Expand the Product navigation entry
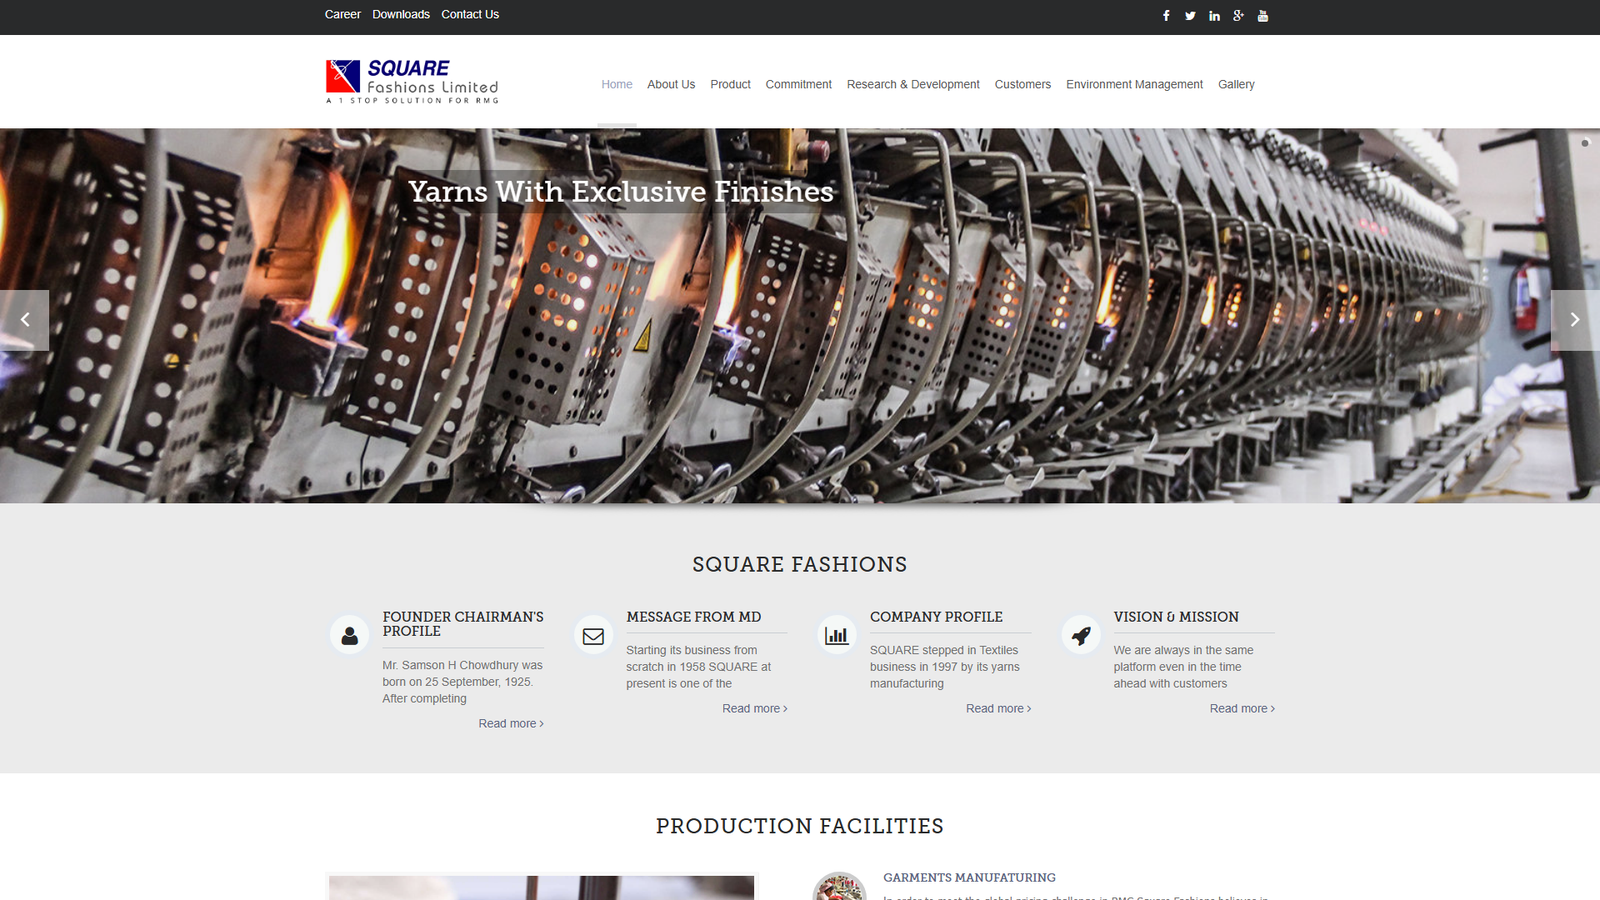This screenshot has height=900, width=1600. tap(730, 84)
